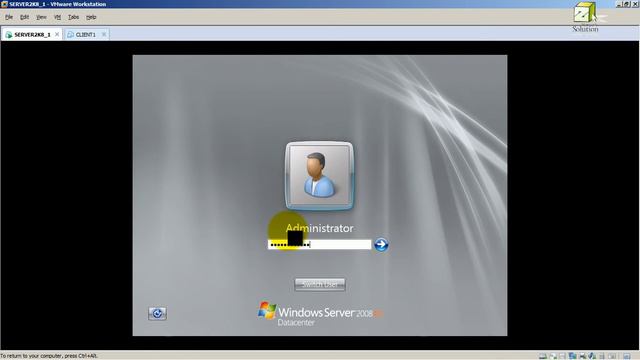Close the CLIENT1 tab

[x=104, y=34]
